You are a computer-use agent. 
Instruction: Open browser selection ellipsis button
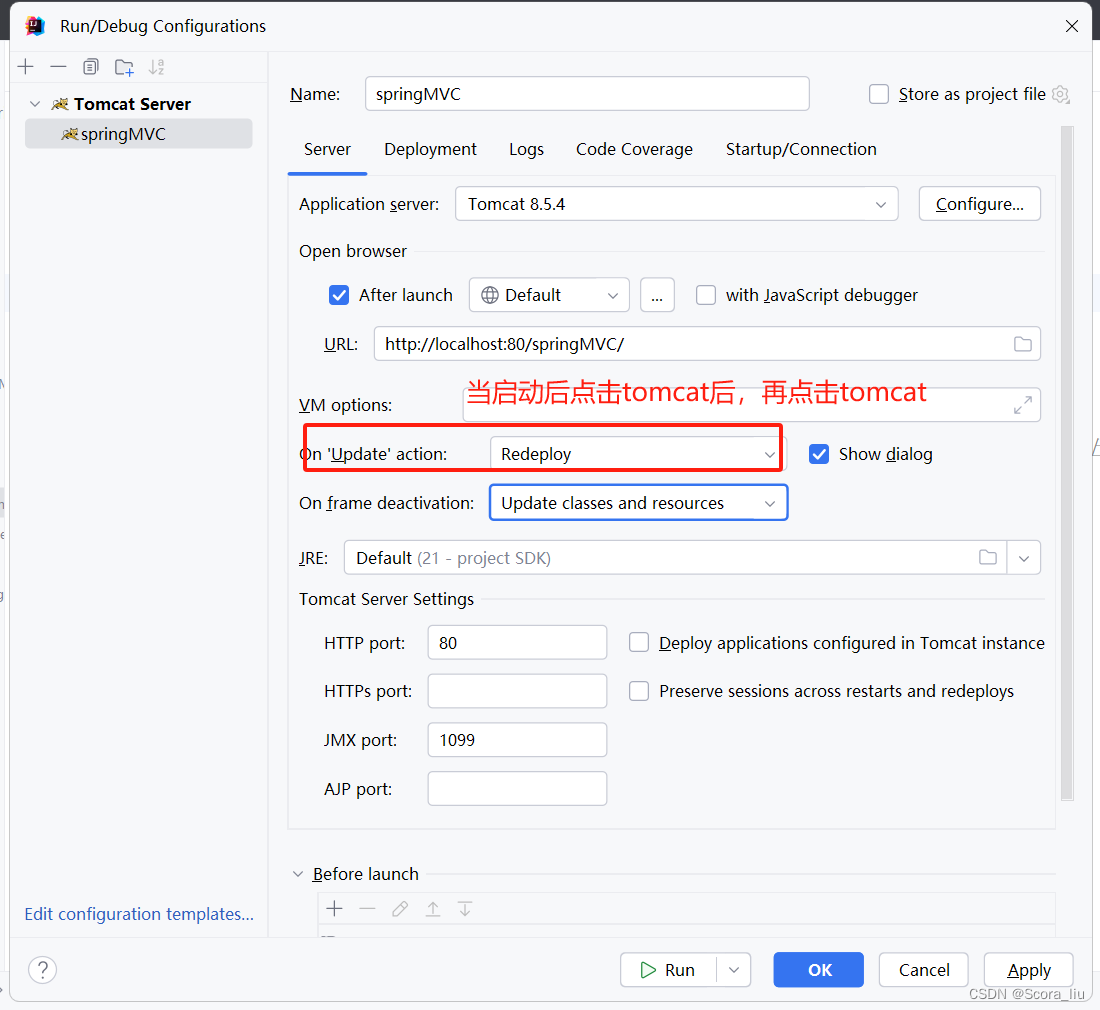tap(657, 295)
